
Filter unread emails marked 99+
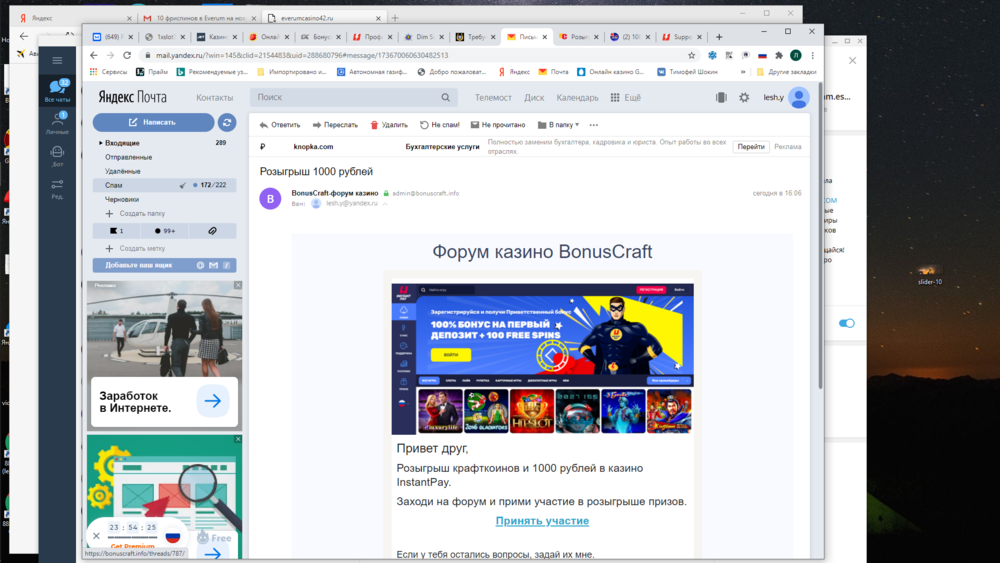(x=165, y=231)
